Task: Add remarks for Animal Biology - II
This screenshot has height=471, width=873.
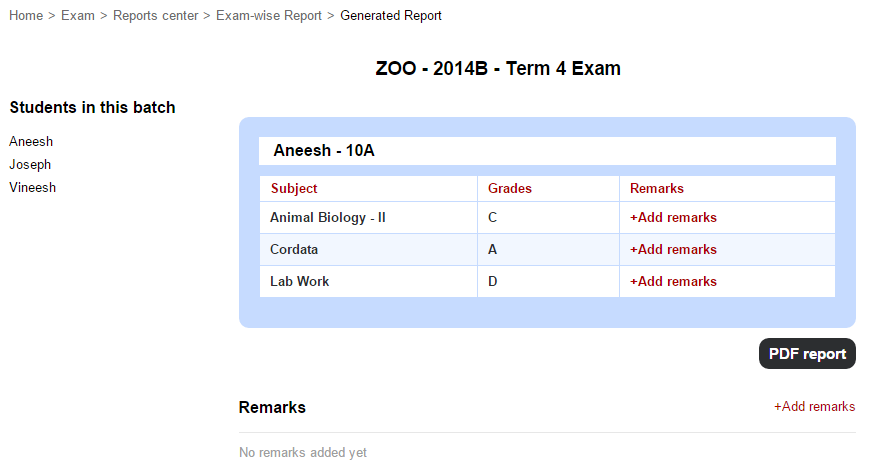Action: (673, 218)
